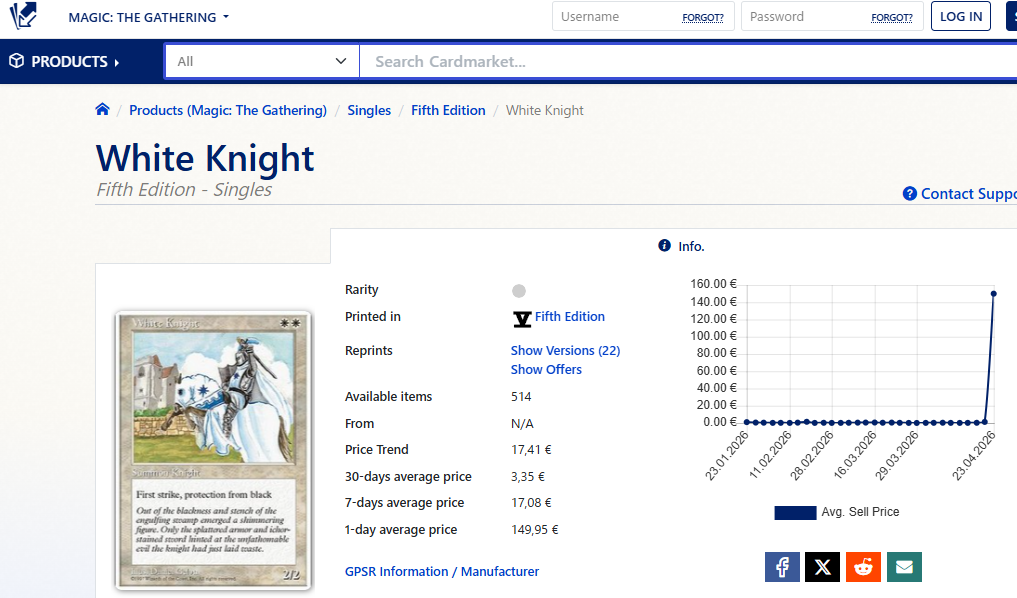Image resolution: width=1017 pixels, height=598 pixels.
Task: Focus the Username input field
Action: [x=643, y=16]
